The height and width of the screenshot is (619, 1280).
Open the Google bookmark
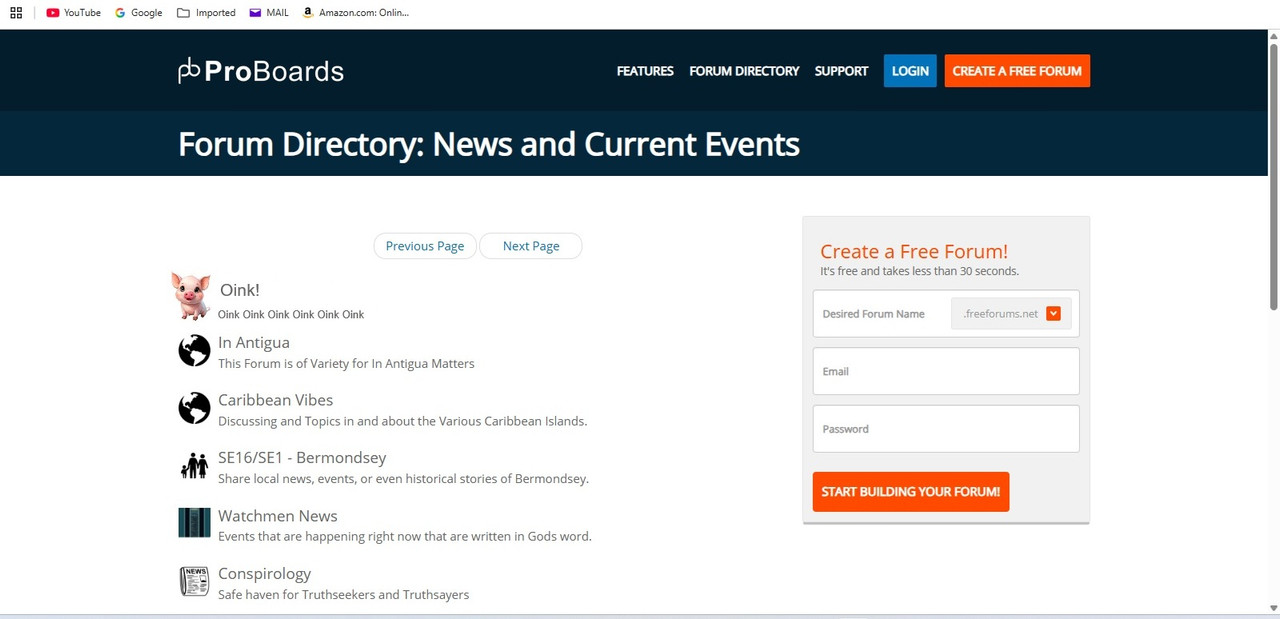pyautogui.click(x=138, y=13)
